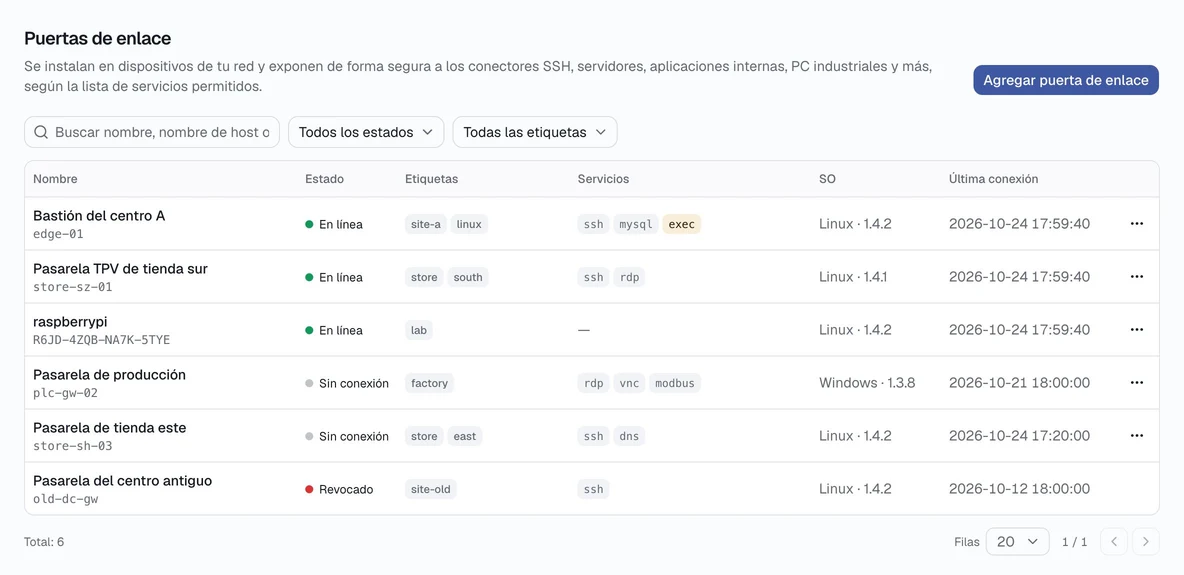Click the ssh chip on old-dc-gw row

click(x=594, y=489)
